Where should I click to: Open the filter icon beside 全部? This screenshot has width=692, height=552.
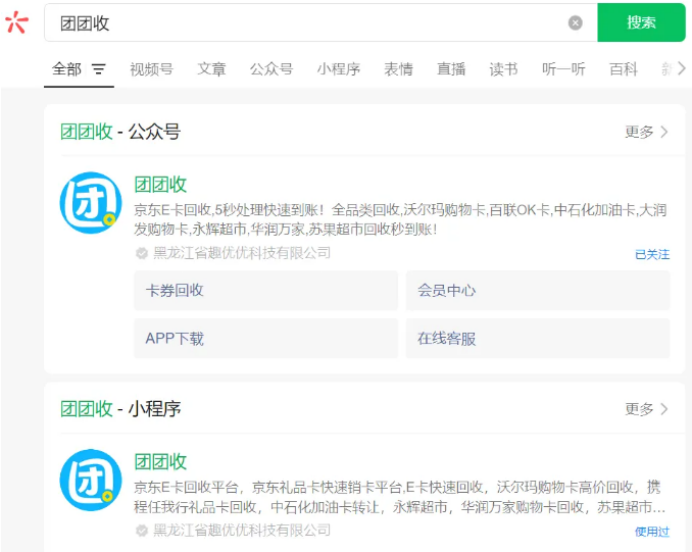coord(99,70)
